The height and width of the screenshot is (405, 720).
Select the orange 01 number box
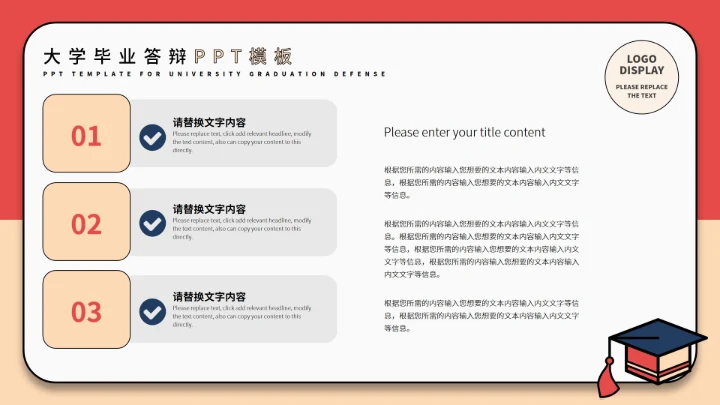point(86,134)
